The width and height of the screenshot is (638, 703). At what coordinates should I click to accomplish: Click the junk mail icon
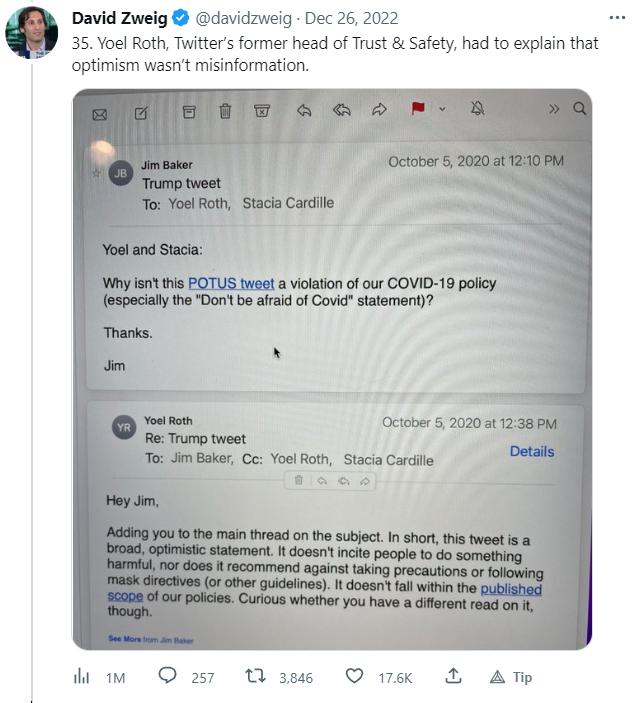(262, 111)
